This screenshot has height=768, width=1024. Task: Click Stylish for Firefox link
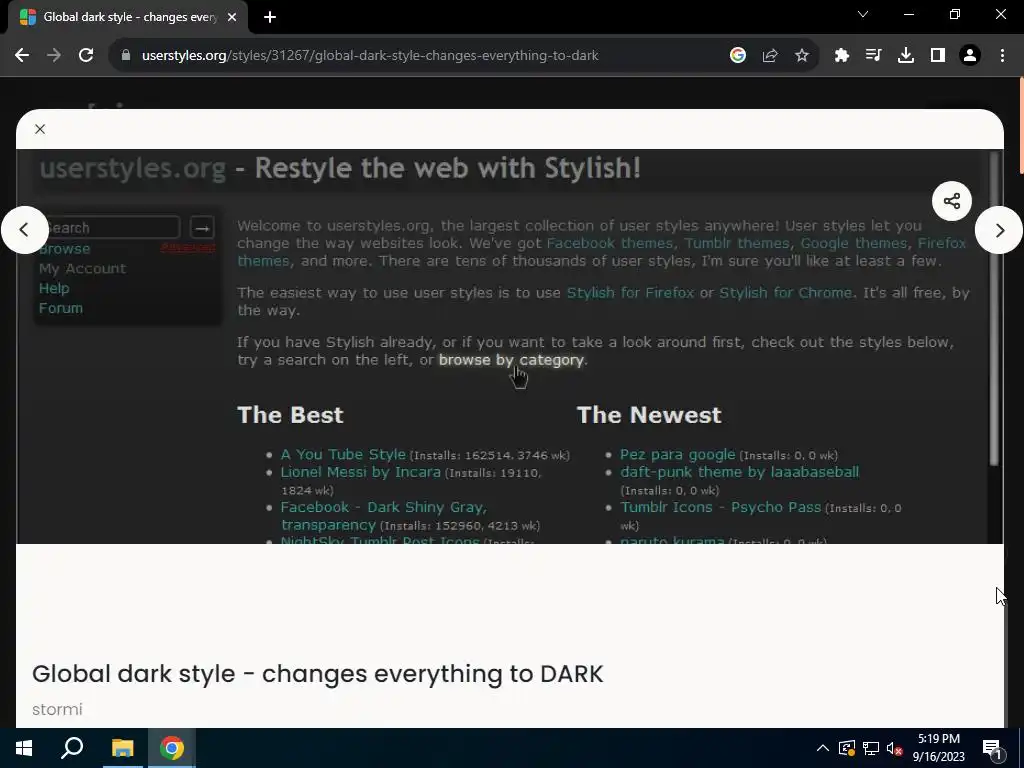point(630,293)
